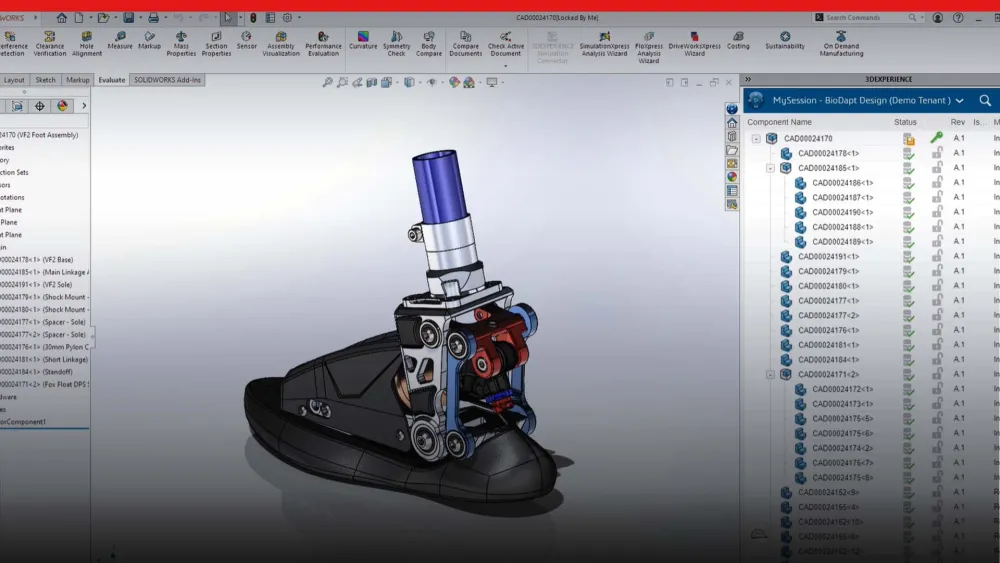Screen dimensions: 1000x563
Task: Click the search magnifier in 3DEXPERIENCE panel
Action: pos(985,100)
